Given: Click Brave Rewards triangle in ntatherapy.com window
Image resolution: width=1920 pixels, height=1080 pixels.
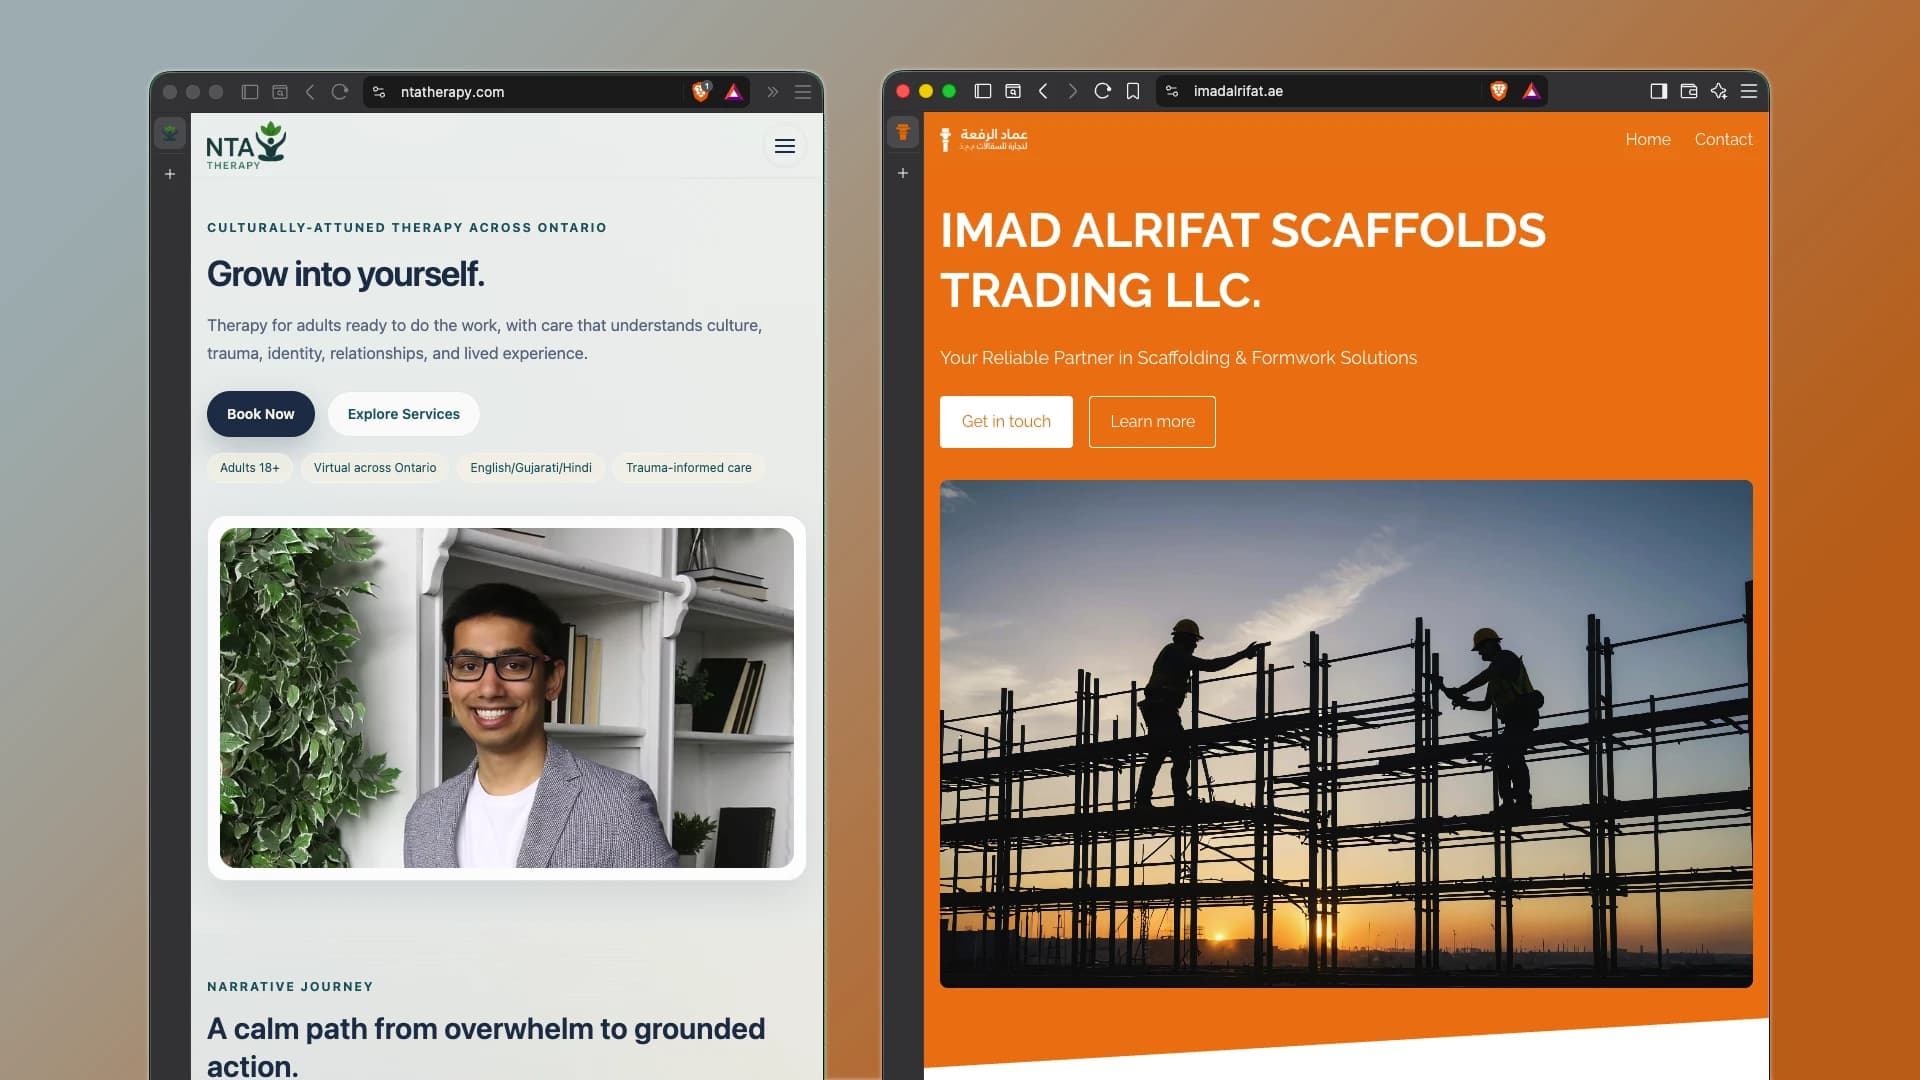Looking at the screenshot, I should [734, 92].
